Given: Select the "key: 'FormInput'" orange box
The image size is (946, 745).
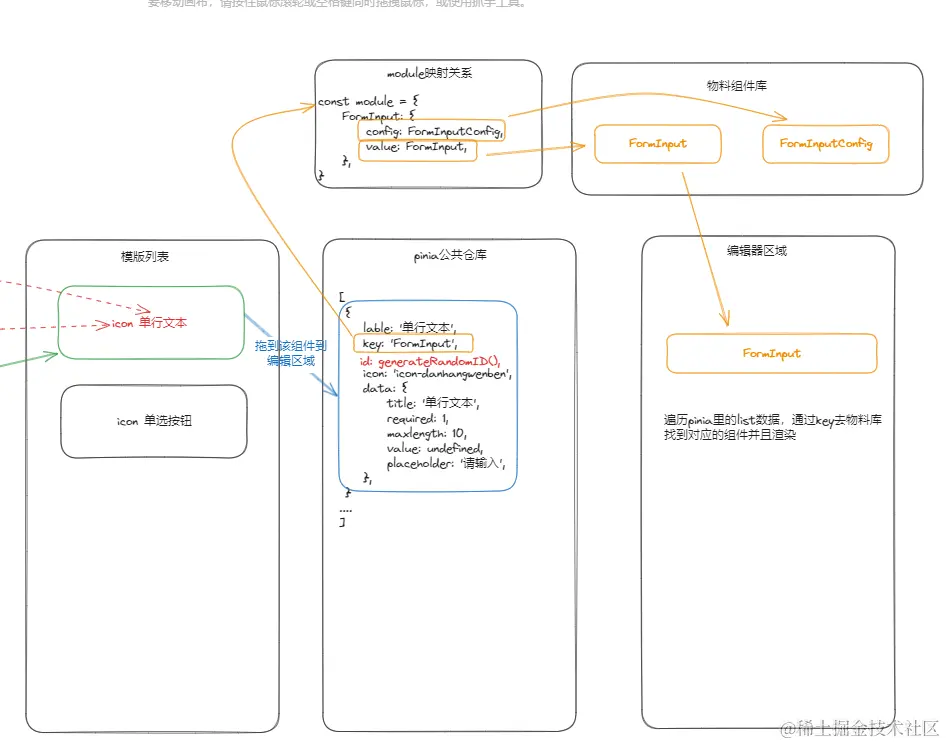Looking at the screenshot, I should pos(413,343).
